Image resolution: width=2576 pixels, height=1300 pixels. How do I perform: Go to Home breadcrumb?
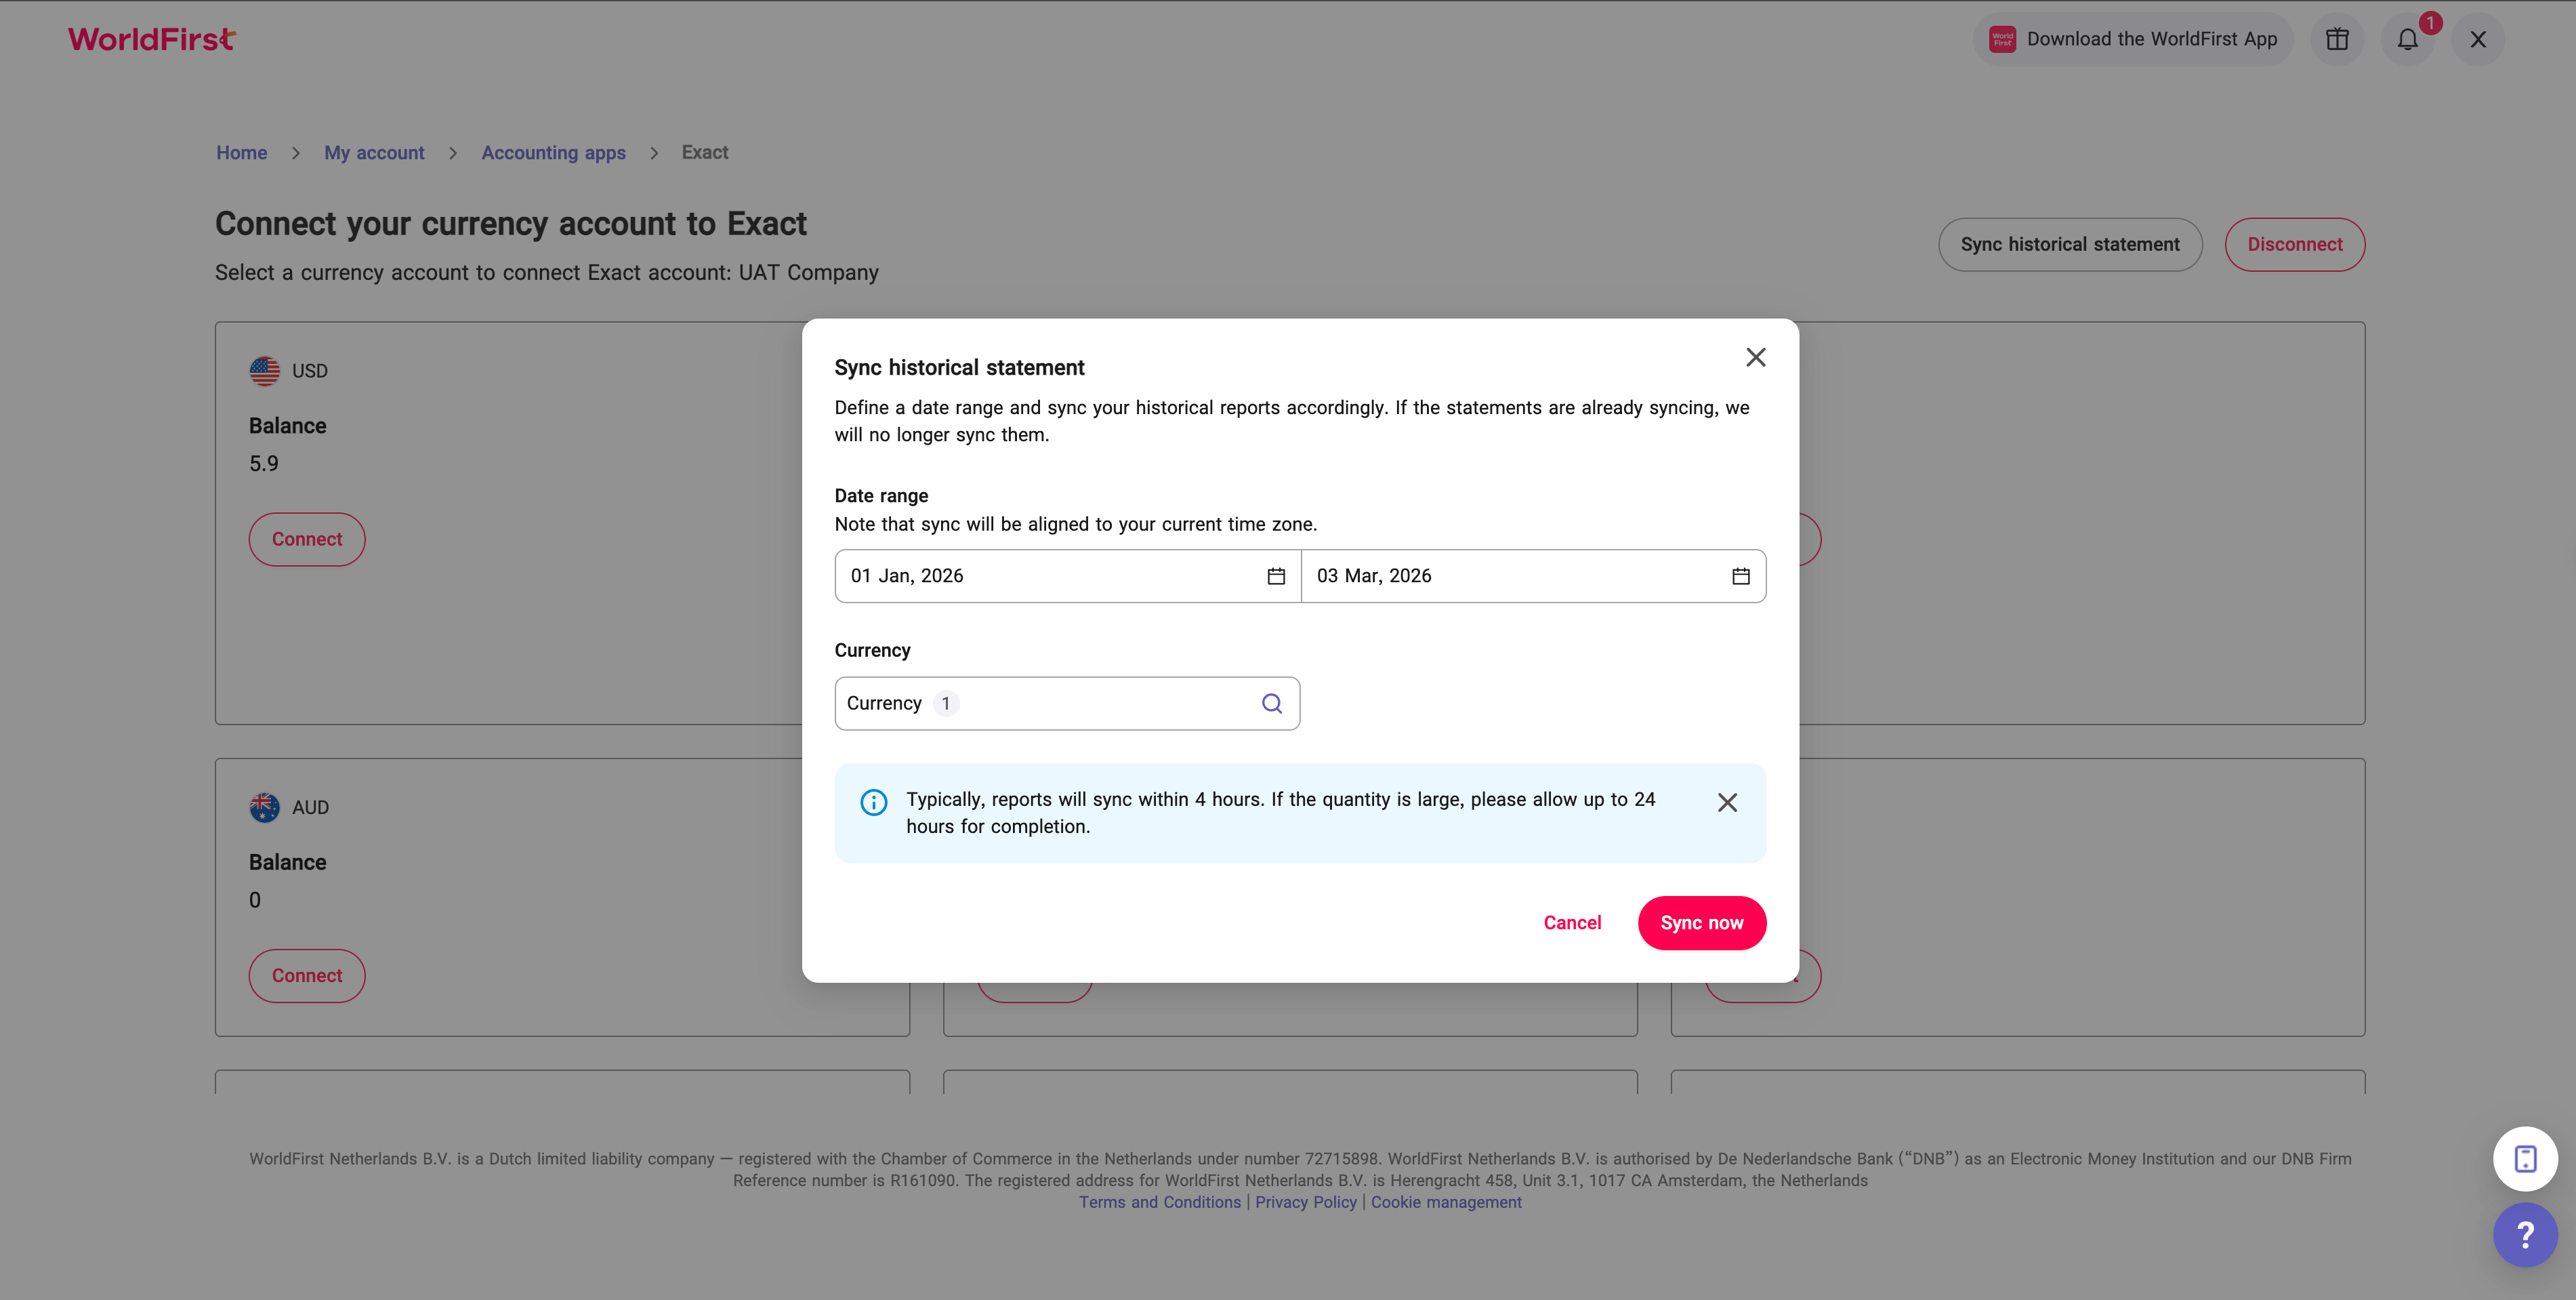242,152
